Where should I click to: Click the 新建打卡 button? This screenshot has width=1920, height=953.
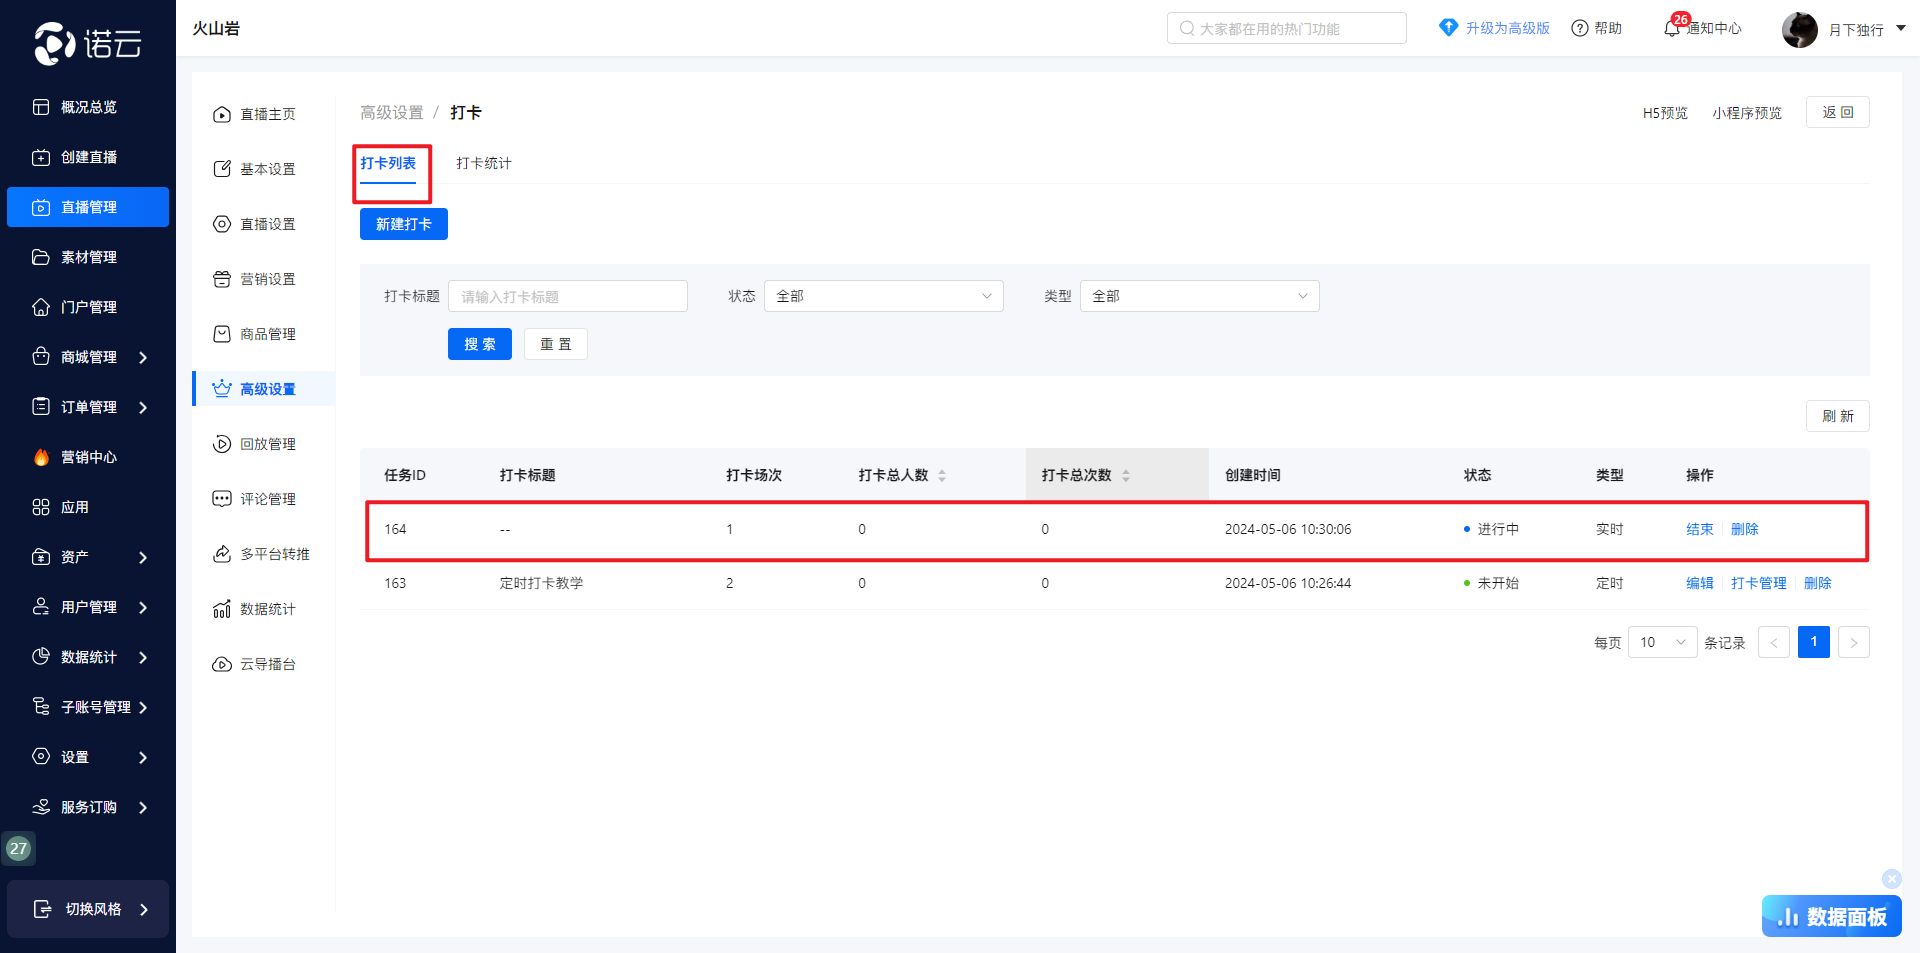click(404, 224)
